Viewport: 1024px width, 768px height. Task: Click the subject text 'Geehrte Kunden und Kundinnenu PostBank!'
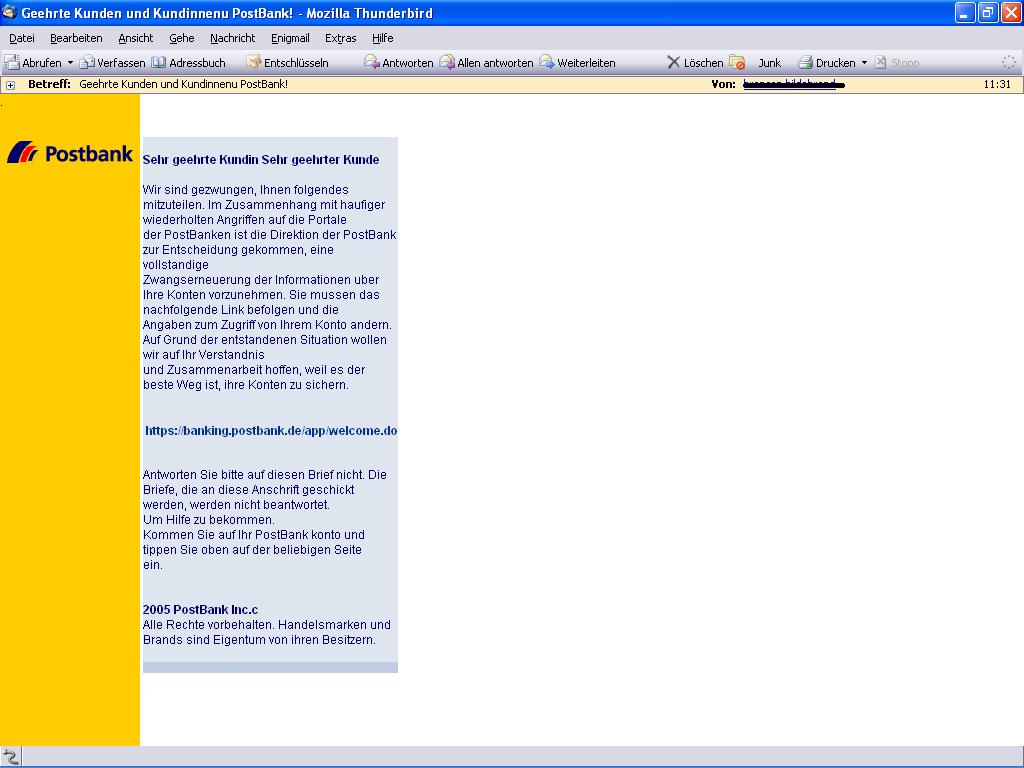coord(184,84)
